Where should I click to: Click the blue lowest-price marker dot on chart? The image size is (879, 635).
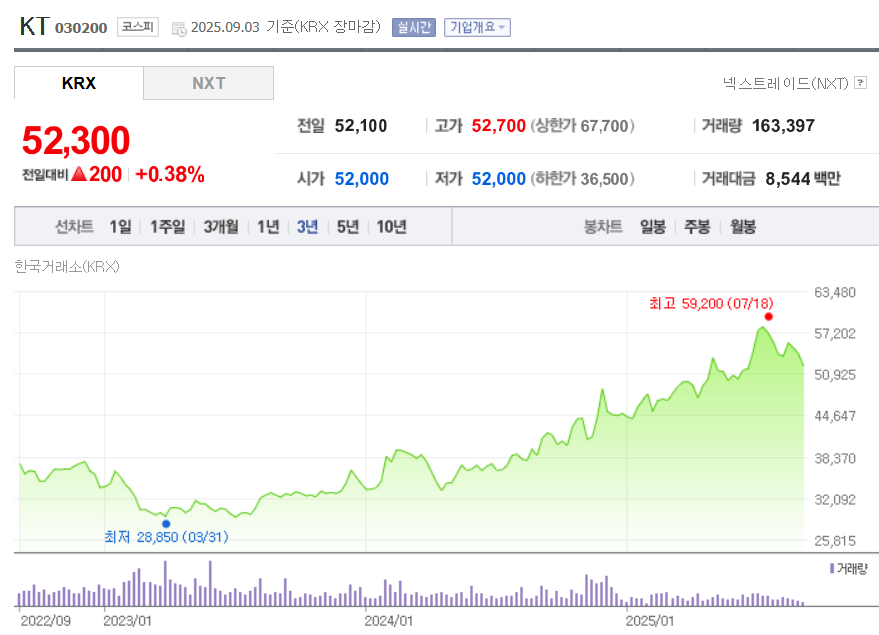[x=166, y=524]
